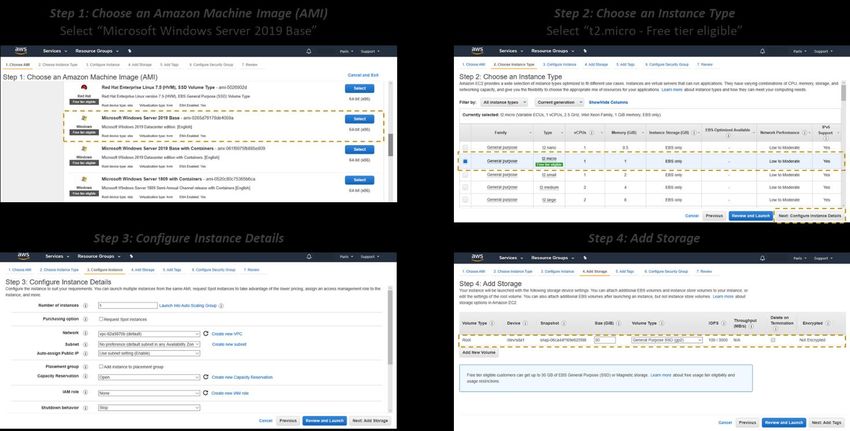Open the Network VPC dropdown
The width and height of the screenshot is (850, 431).
tap(149, 334)
